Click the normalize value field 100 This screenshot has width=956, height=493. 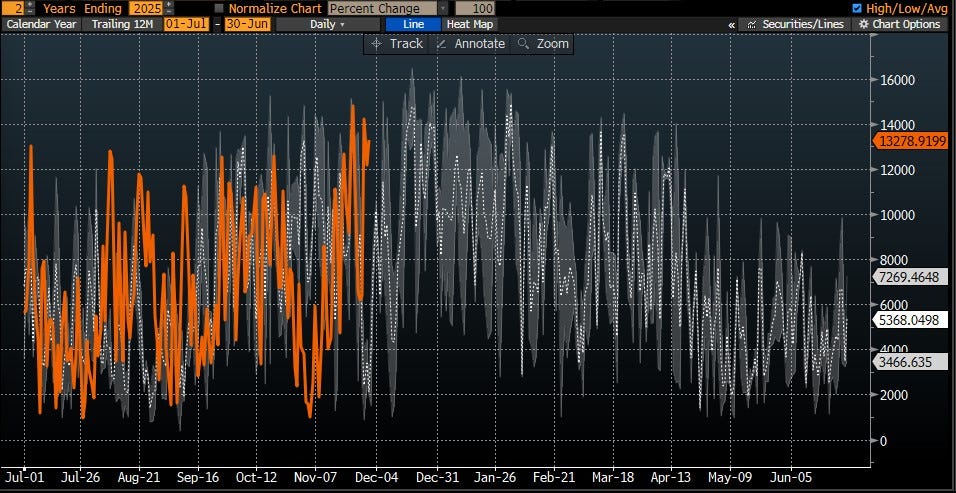point(475,9)
